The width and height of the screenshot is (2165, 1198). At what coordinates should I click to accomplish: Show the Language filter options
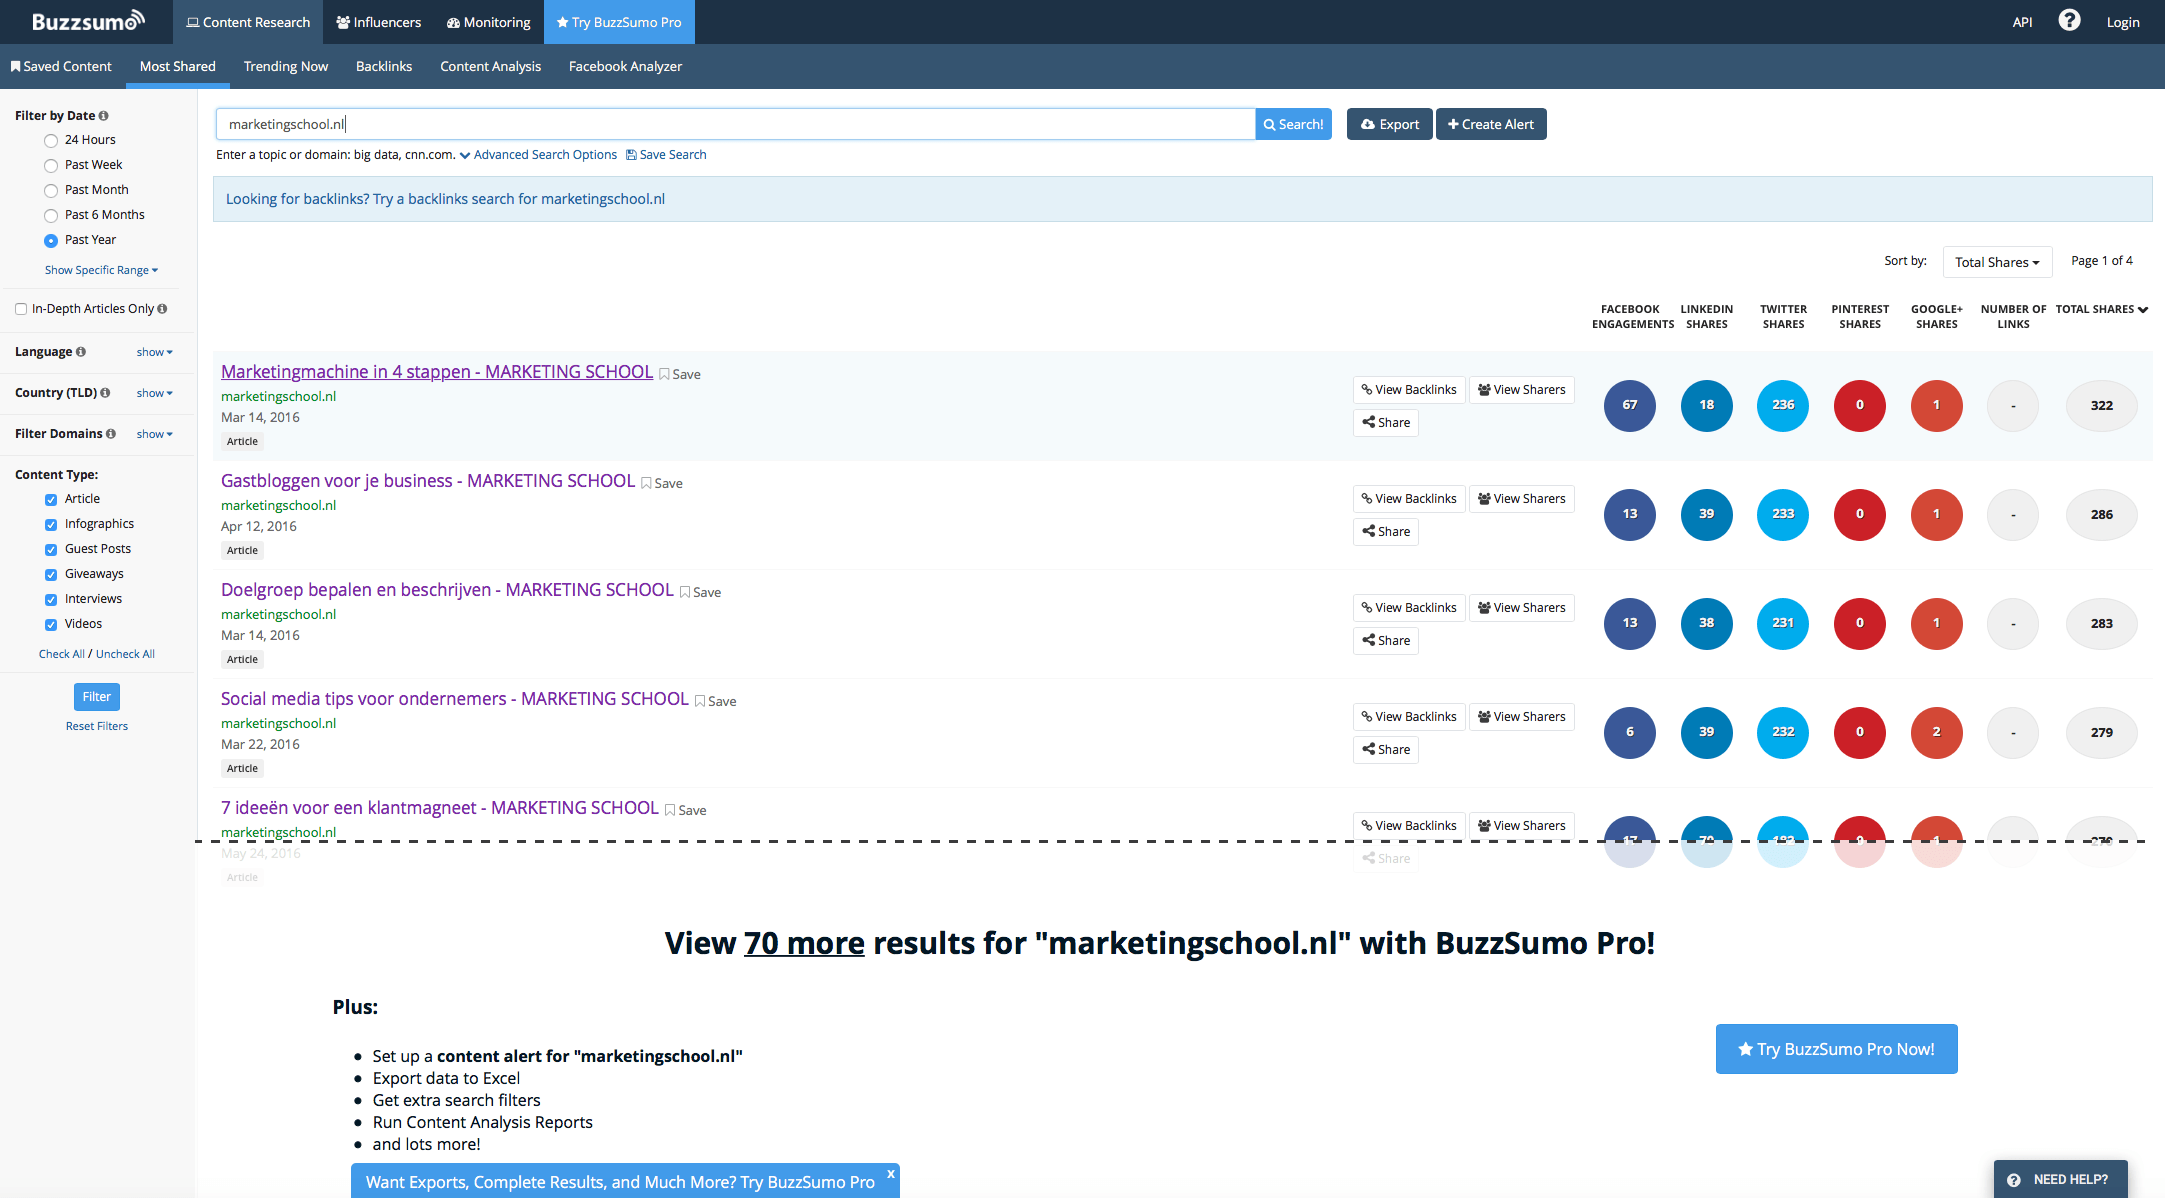pyautogui.click(x=155, y=352)
